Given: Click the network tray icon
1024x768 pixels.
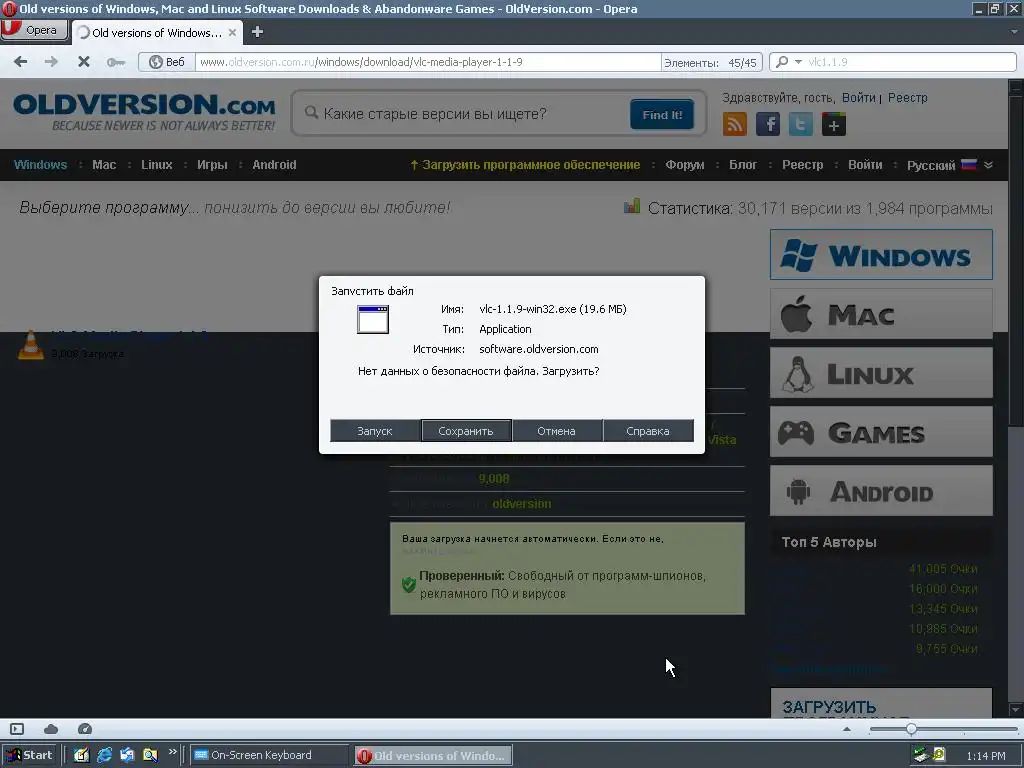Looking at the screenshot, I should (x=921, y=755).
